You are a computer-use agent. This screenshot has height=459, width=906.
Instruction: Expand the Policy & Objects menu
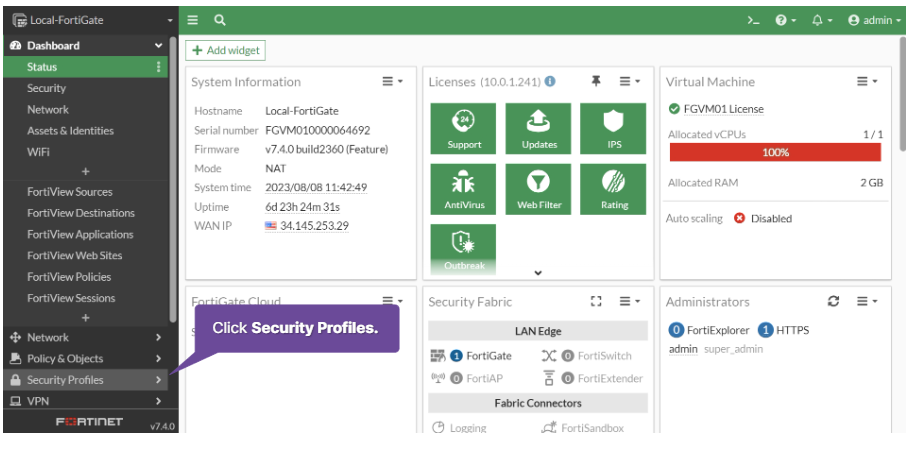pyautogui.click(x=86, y=359)
